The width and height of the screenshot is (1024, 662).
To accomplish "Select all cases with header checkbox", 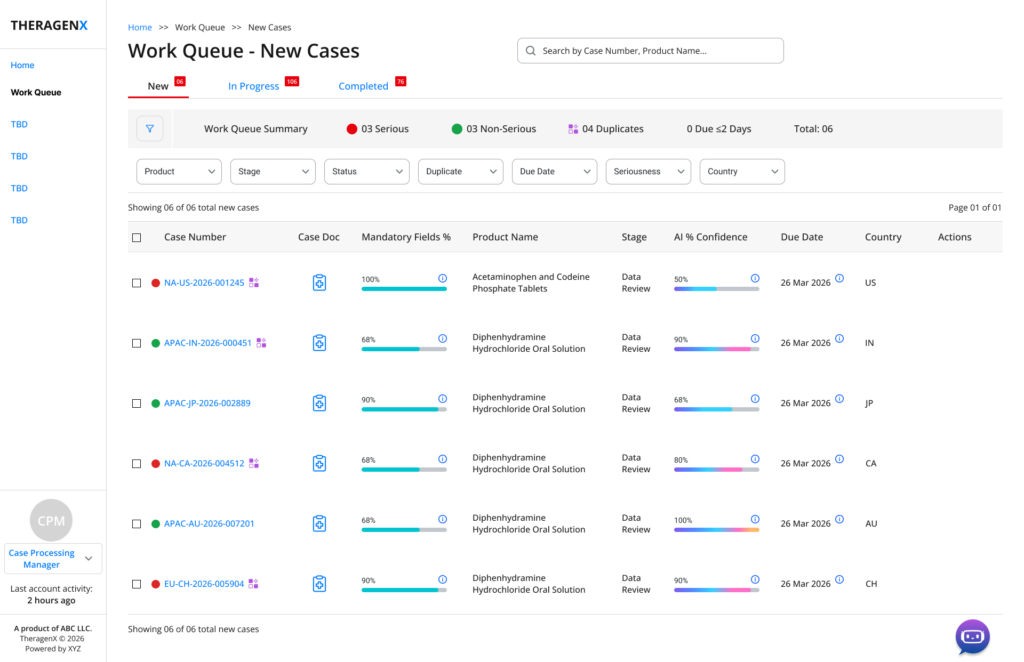I will (136, 238).
